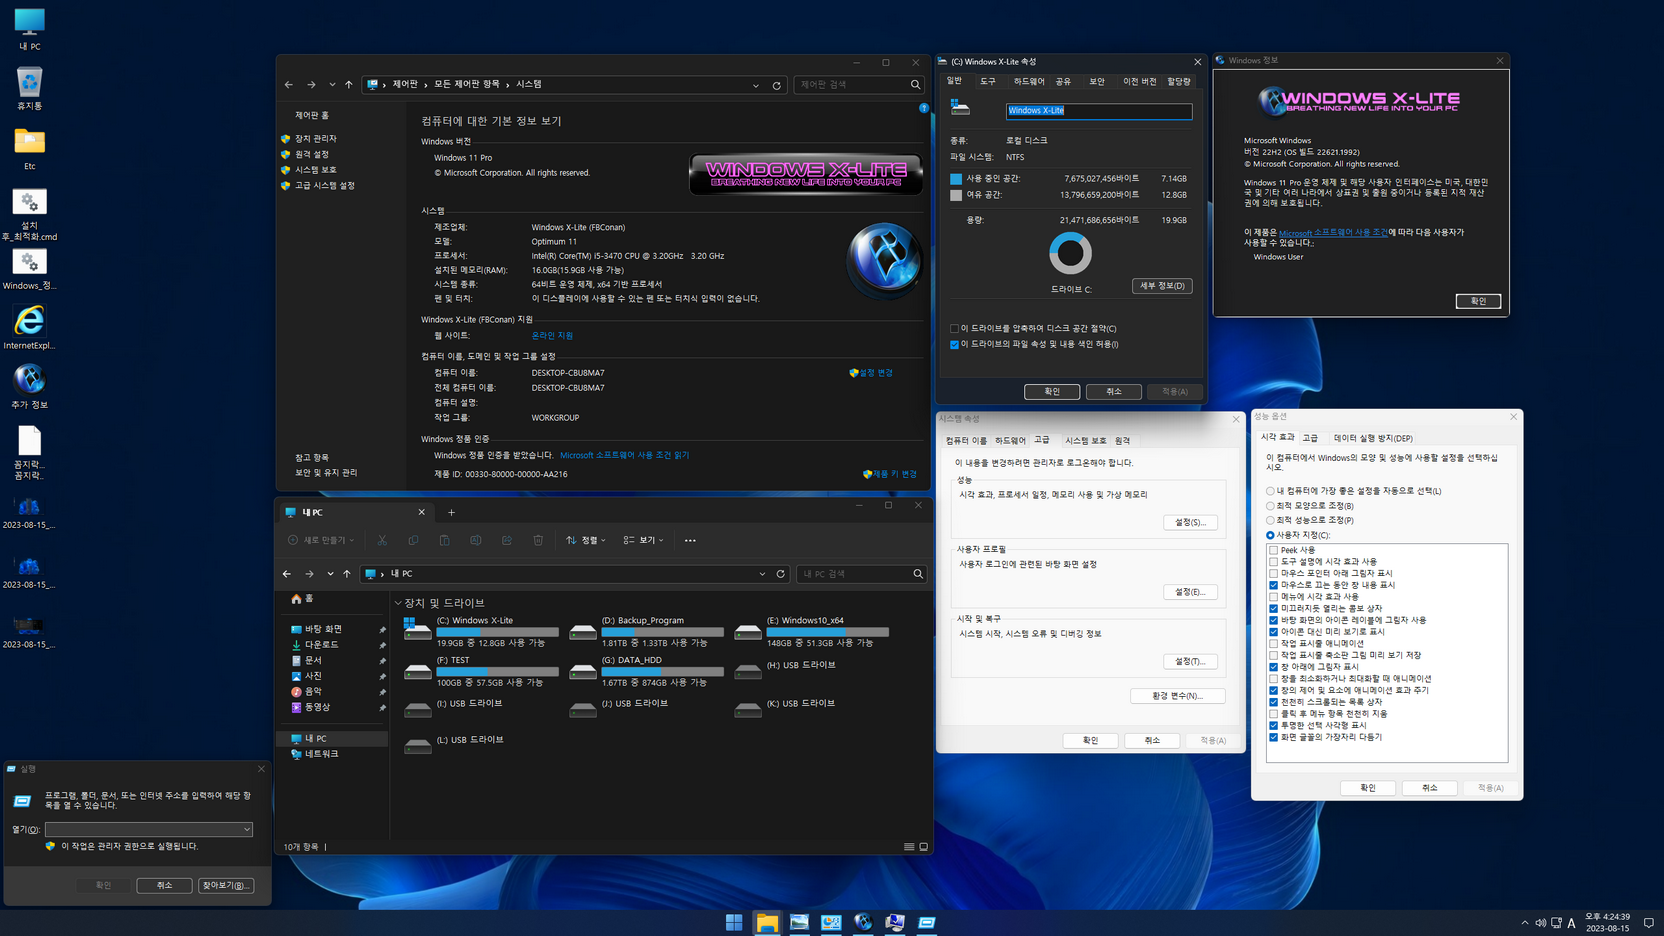
Task: Click 세부 정보(D) button in drive properties
Action: tap(1162, 286)
